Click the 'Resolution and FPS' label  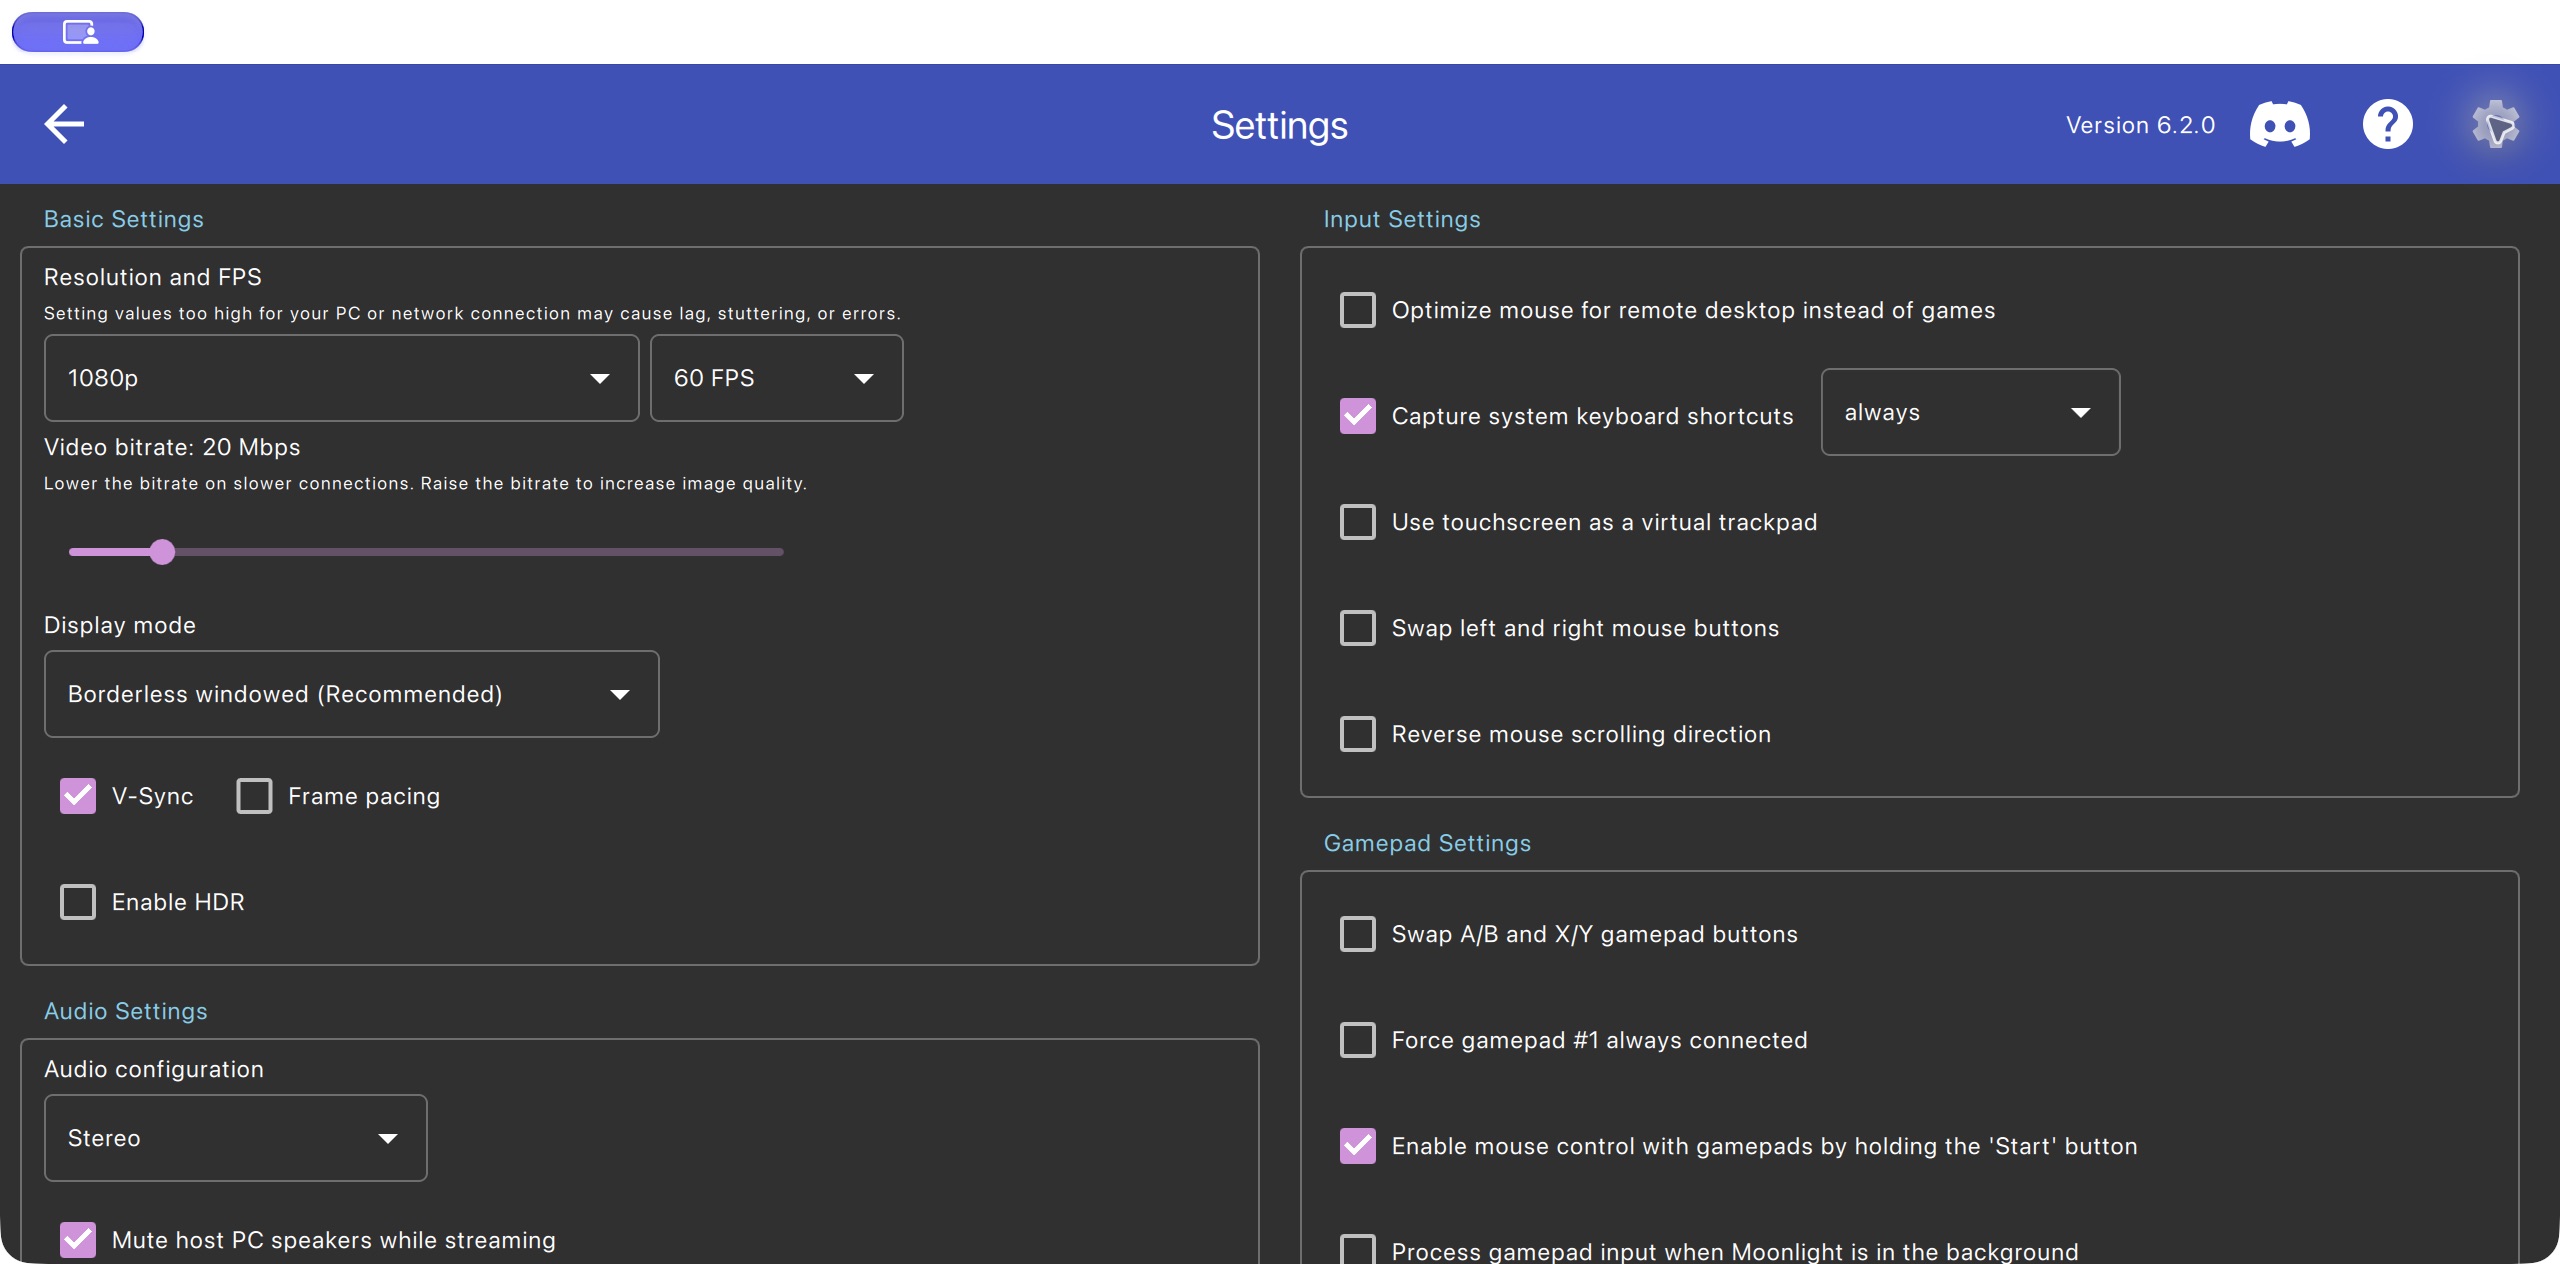coord(153,277)
